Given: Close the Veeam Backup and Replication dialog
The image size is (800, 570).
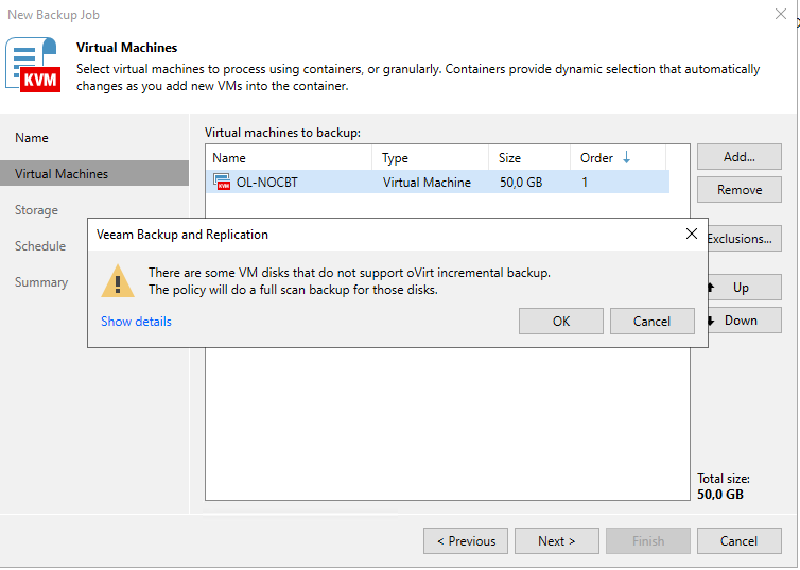Looking at the screenshot, I should click(691, 234).
